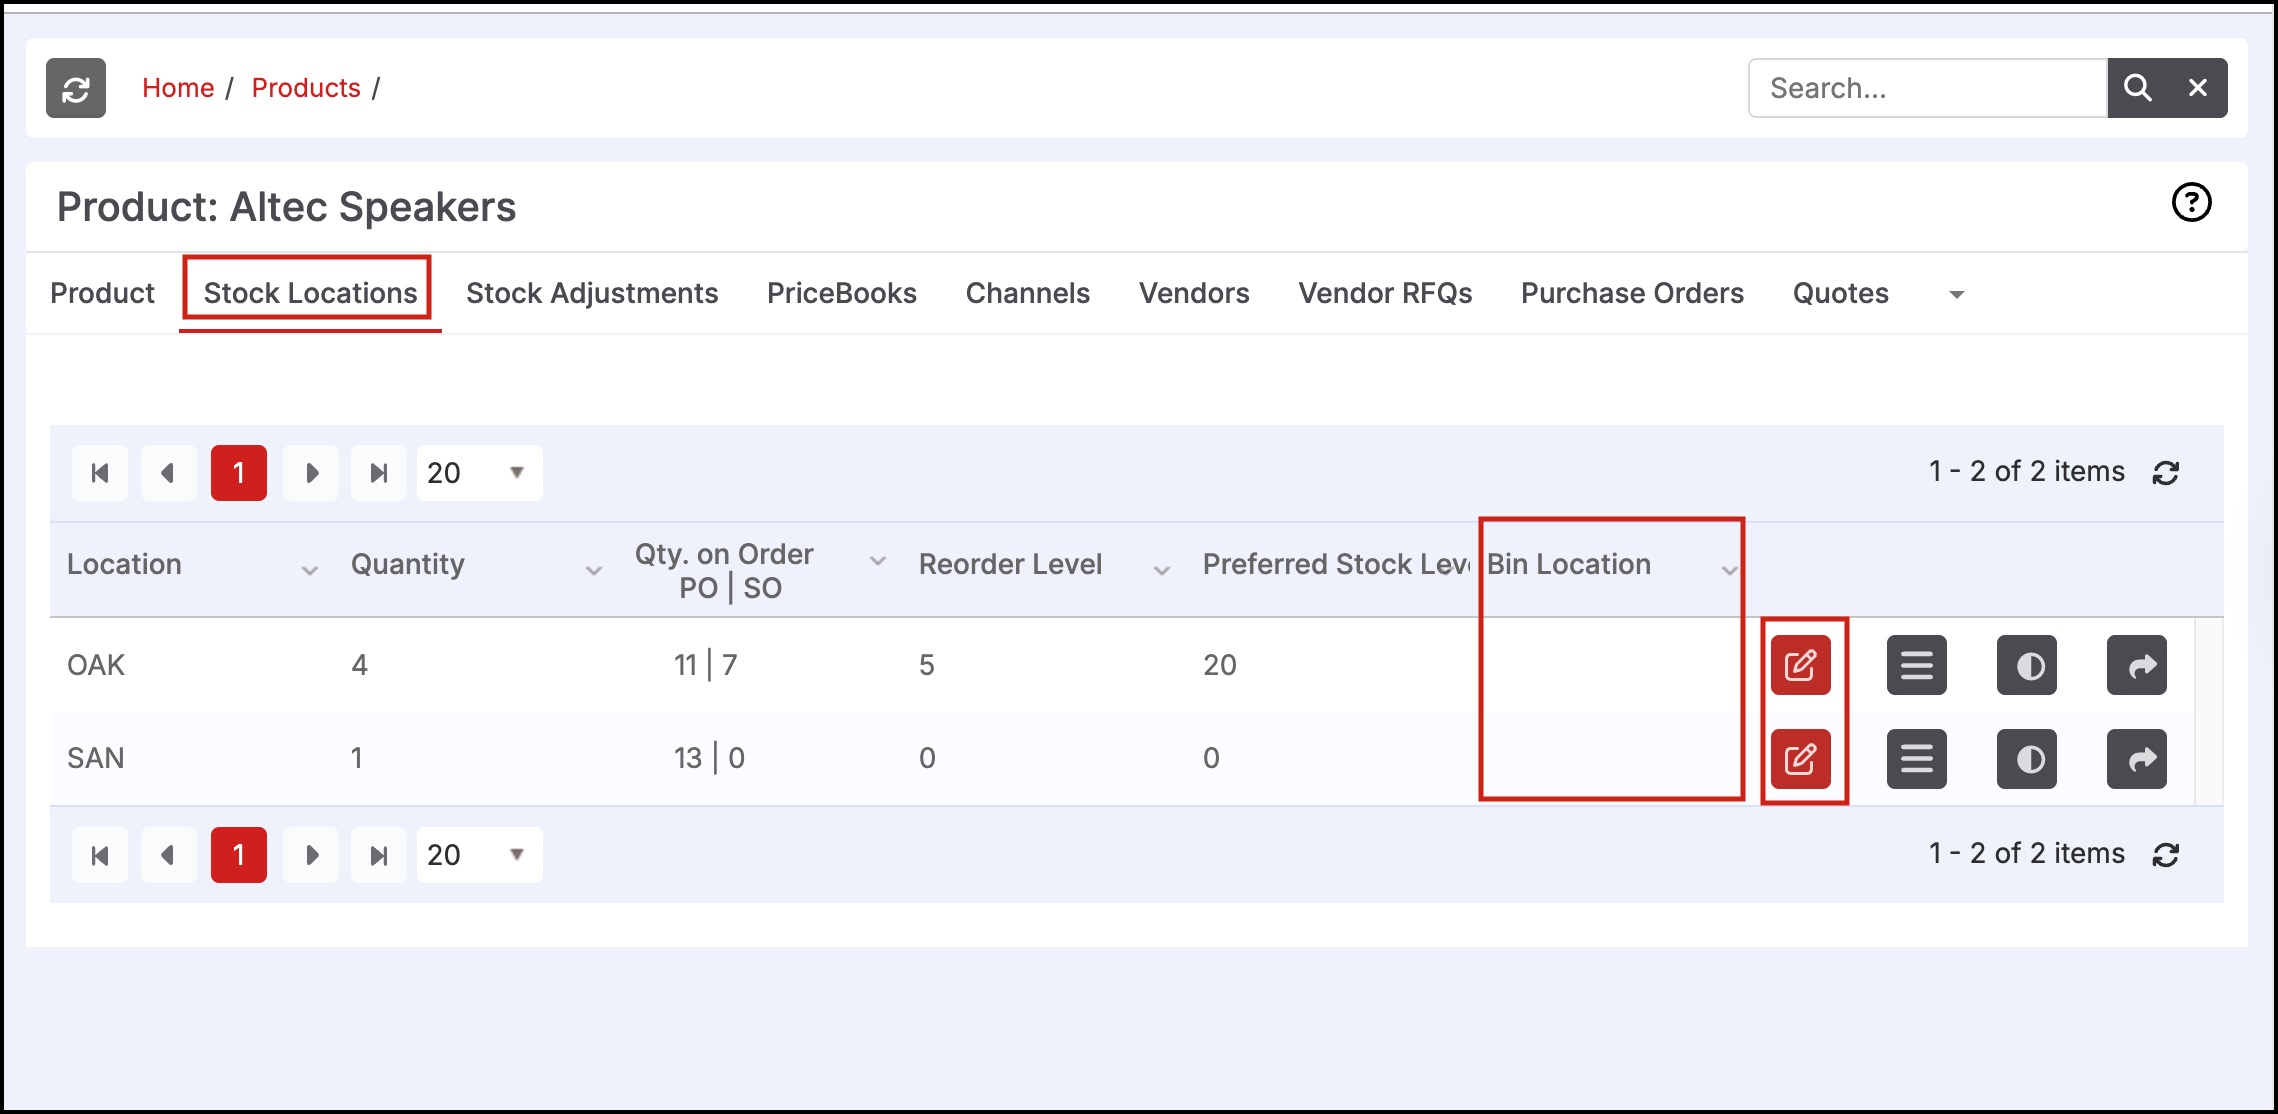
Task: Open the Channels tab
Action: [x=1028, y=293]
